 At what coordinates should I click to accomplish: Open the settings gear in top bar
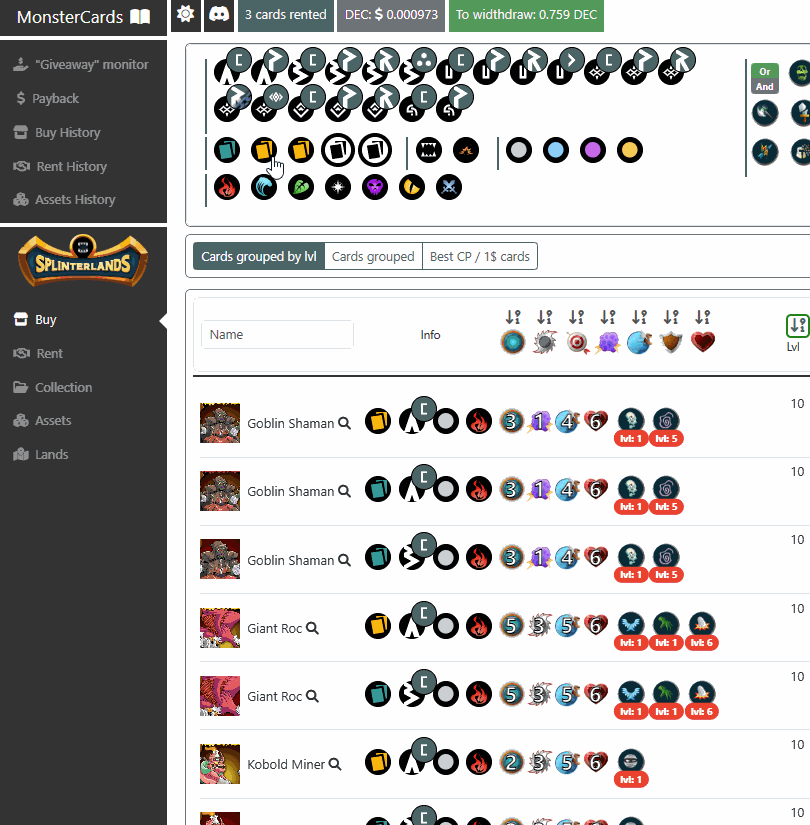186,15
